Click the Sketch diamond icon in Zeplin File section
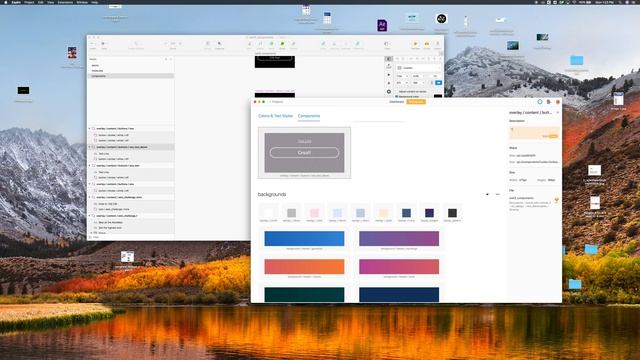 pyautogui.click(x=556, y=200)
